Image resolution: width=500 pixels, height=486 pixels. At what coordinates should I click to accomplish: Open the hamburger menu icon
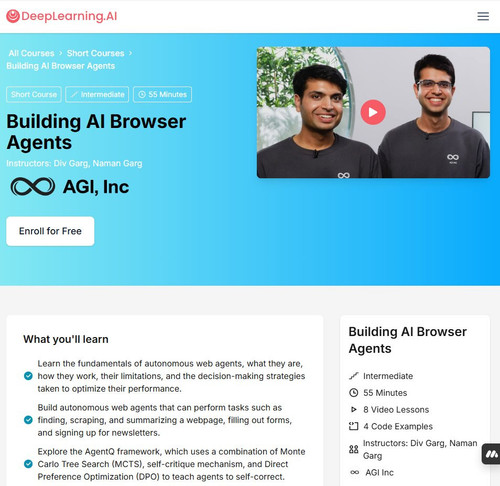pyautogui.click(x=483, y=16)
